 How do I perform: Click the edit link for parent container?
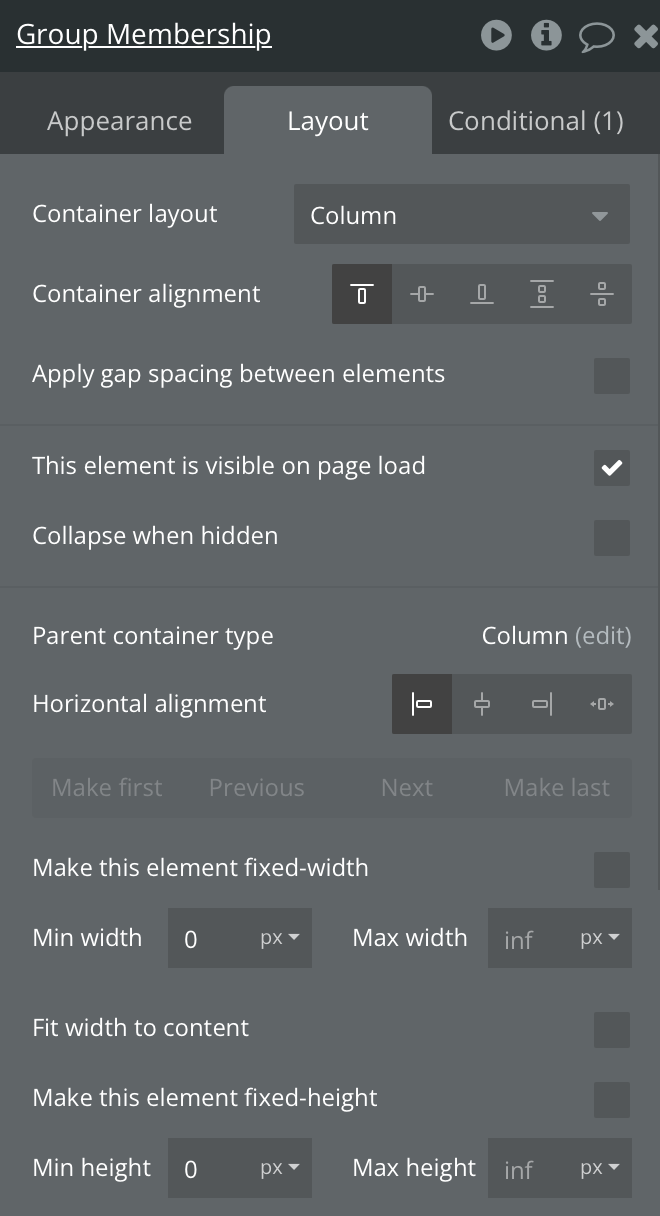pyautogui.click(x=603, y=636)
